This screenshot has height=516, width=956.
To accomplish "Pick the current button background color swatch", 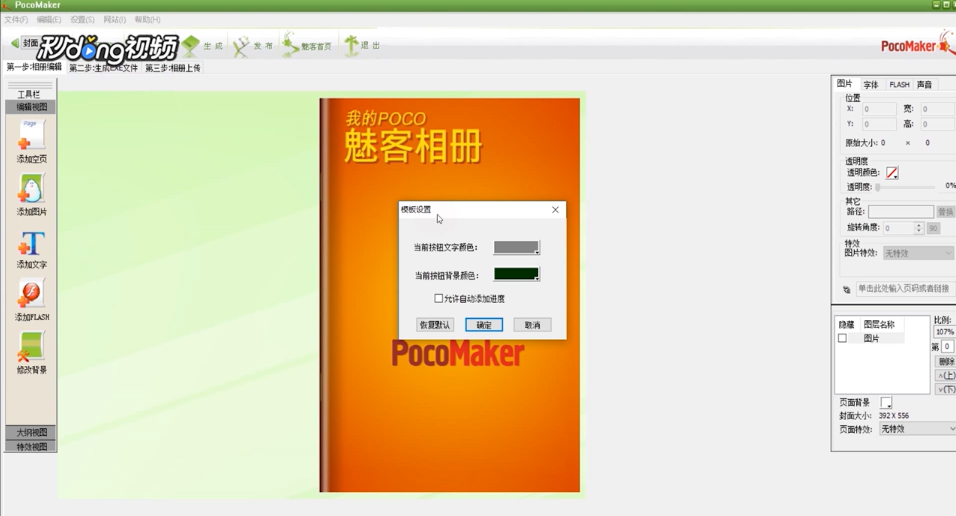I will coord(516,274).
